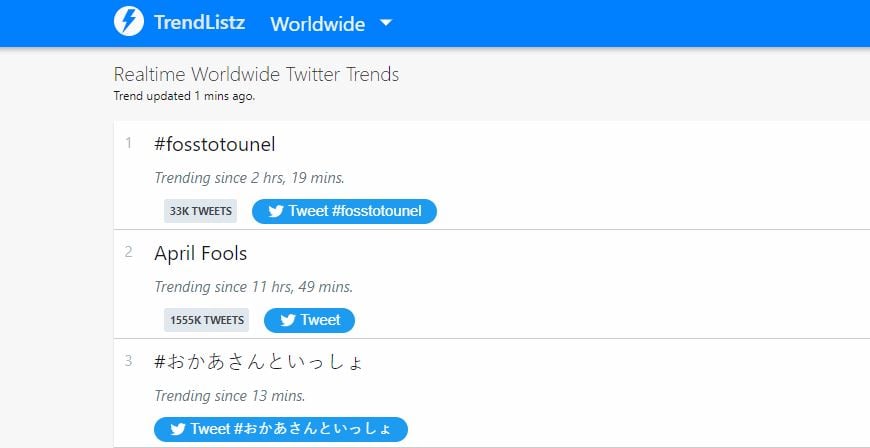Click the 1555K TWEETS badge
This screenshot has height=448, width=870.
[x=206, y=320]
